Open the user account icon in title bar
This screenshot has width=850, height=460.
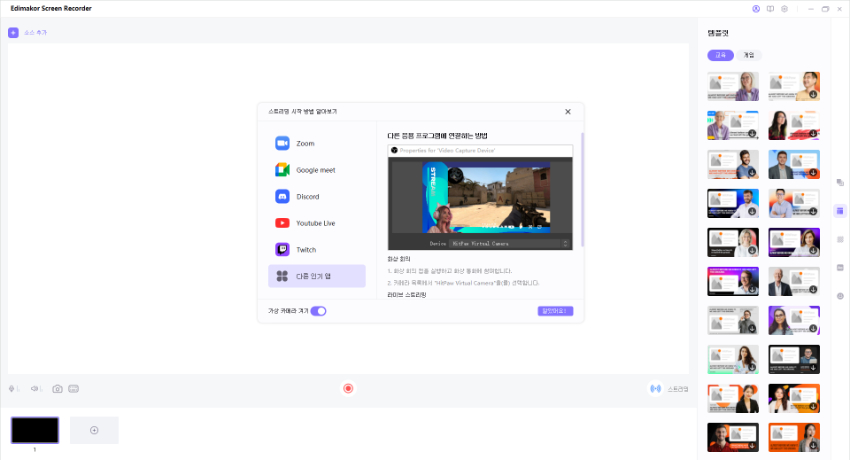click(x=756, y=9)
